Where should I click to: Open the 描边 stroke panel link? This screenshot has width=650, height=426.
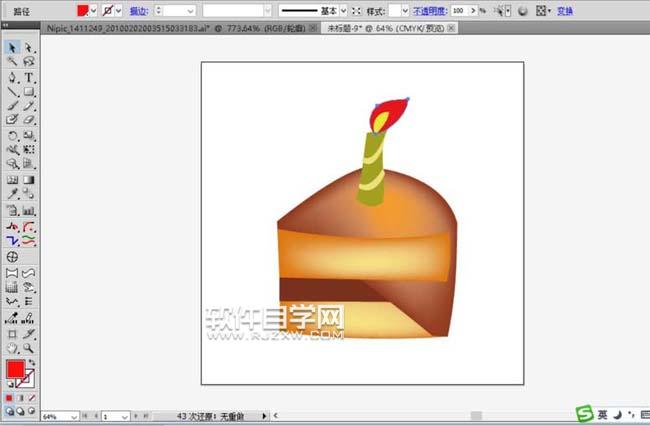click(139, 11)
